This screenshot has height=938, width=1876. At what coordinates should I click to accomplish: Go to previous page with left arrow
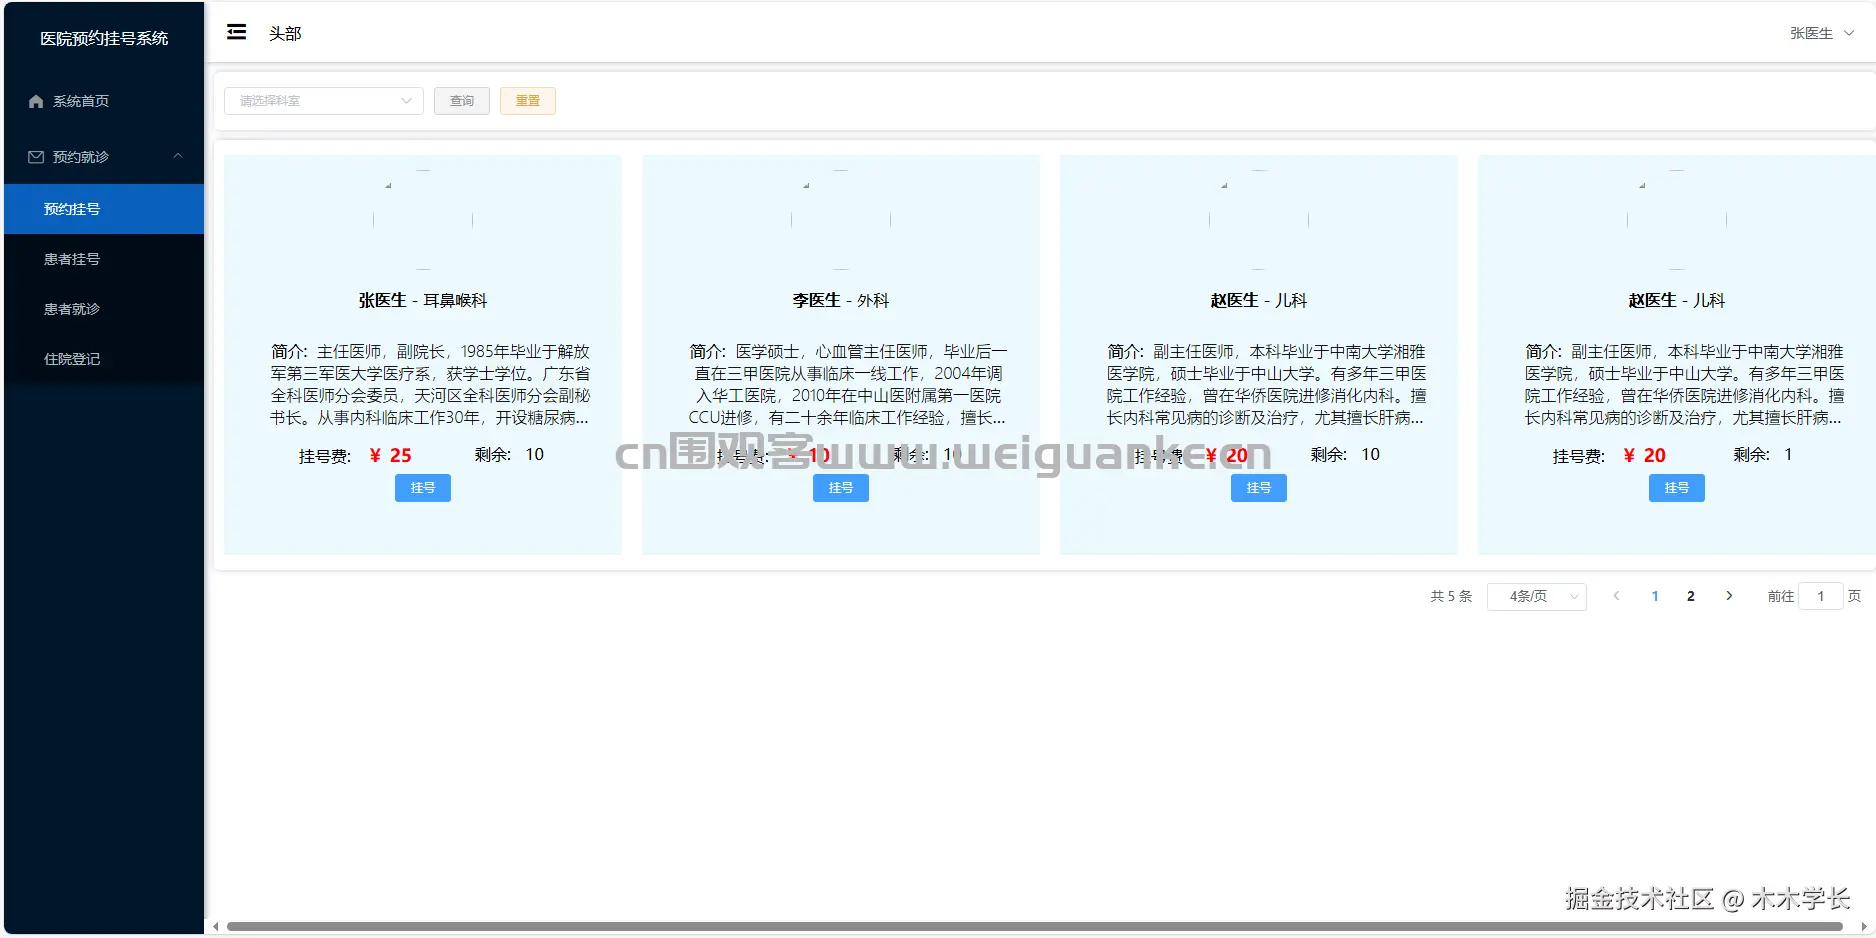point(1616,595)
